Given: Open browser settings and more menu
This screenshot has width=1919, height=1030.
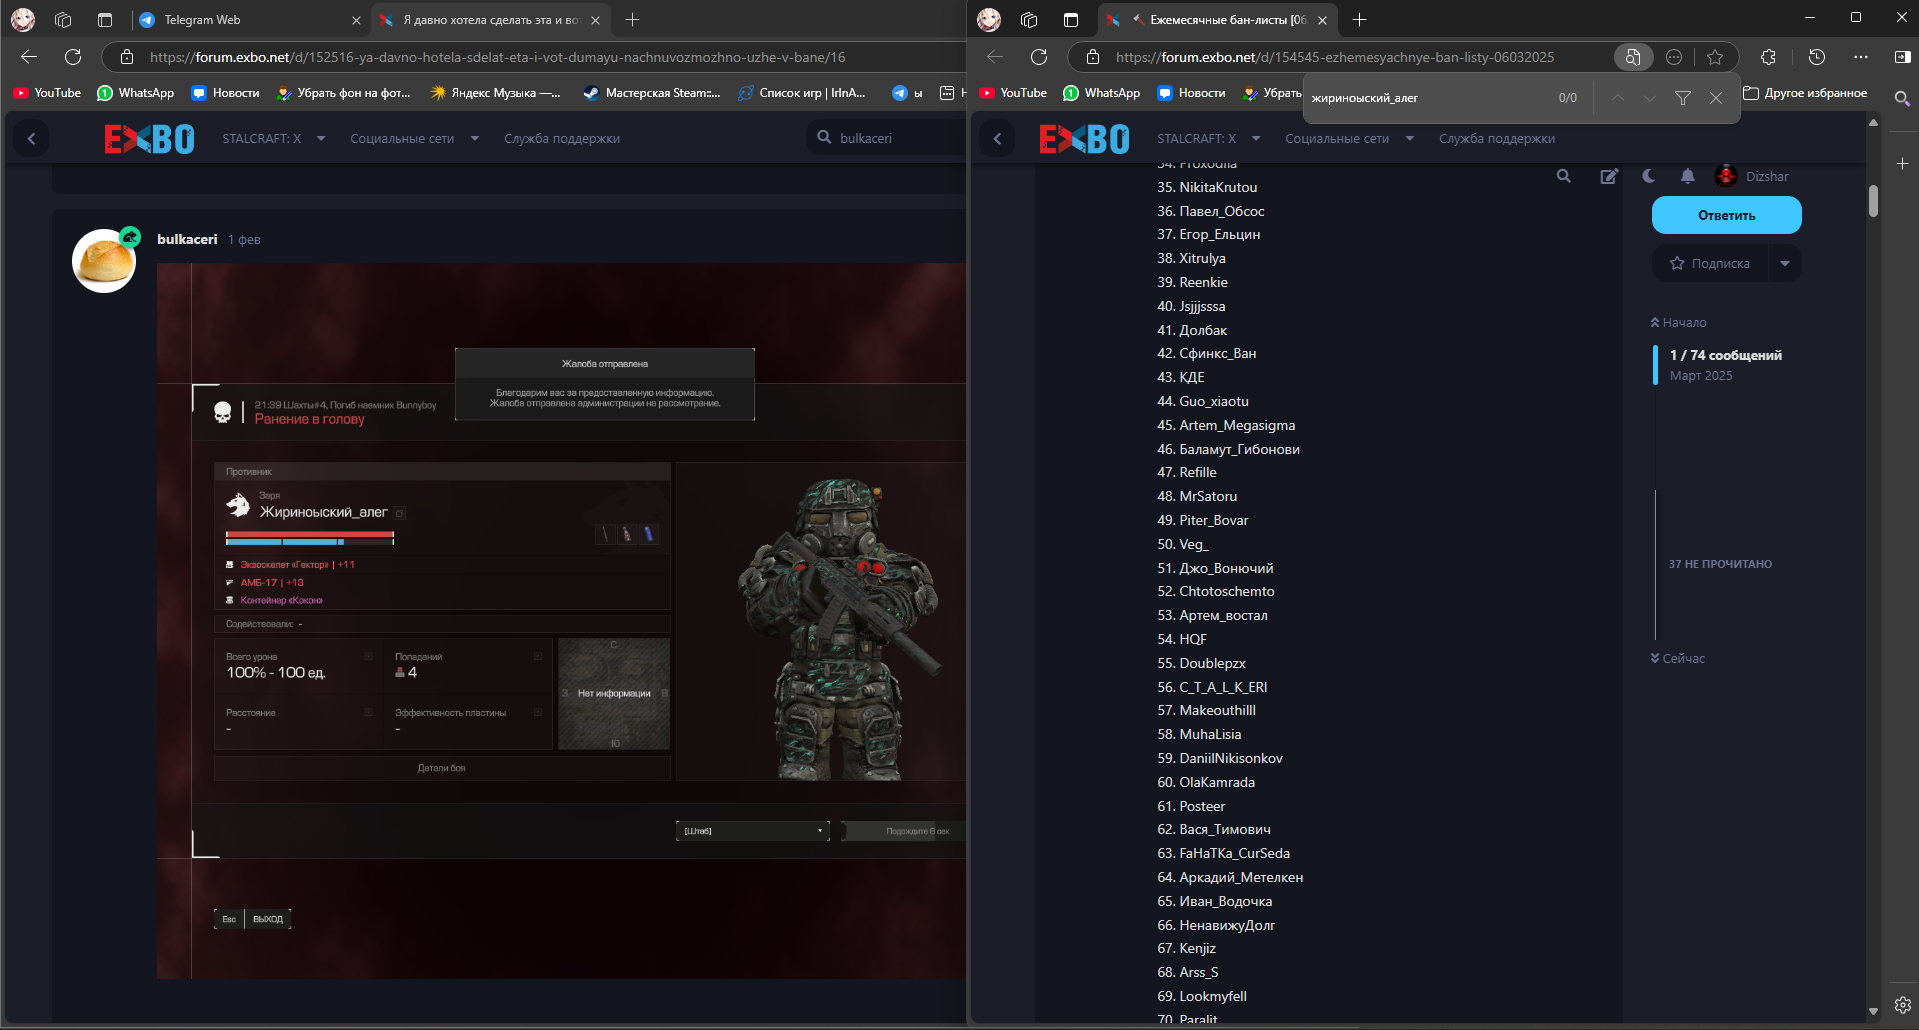Looking at the screenshot, I should pyautogui.click(x=1860, y=57).
